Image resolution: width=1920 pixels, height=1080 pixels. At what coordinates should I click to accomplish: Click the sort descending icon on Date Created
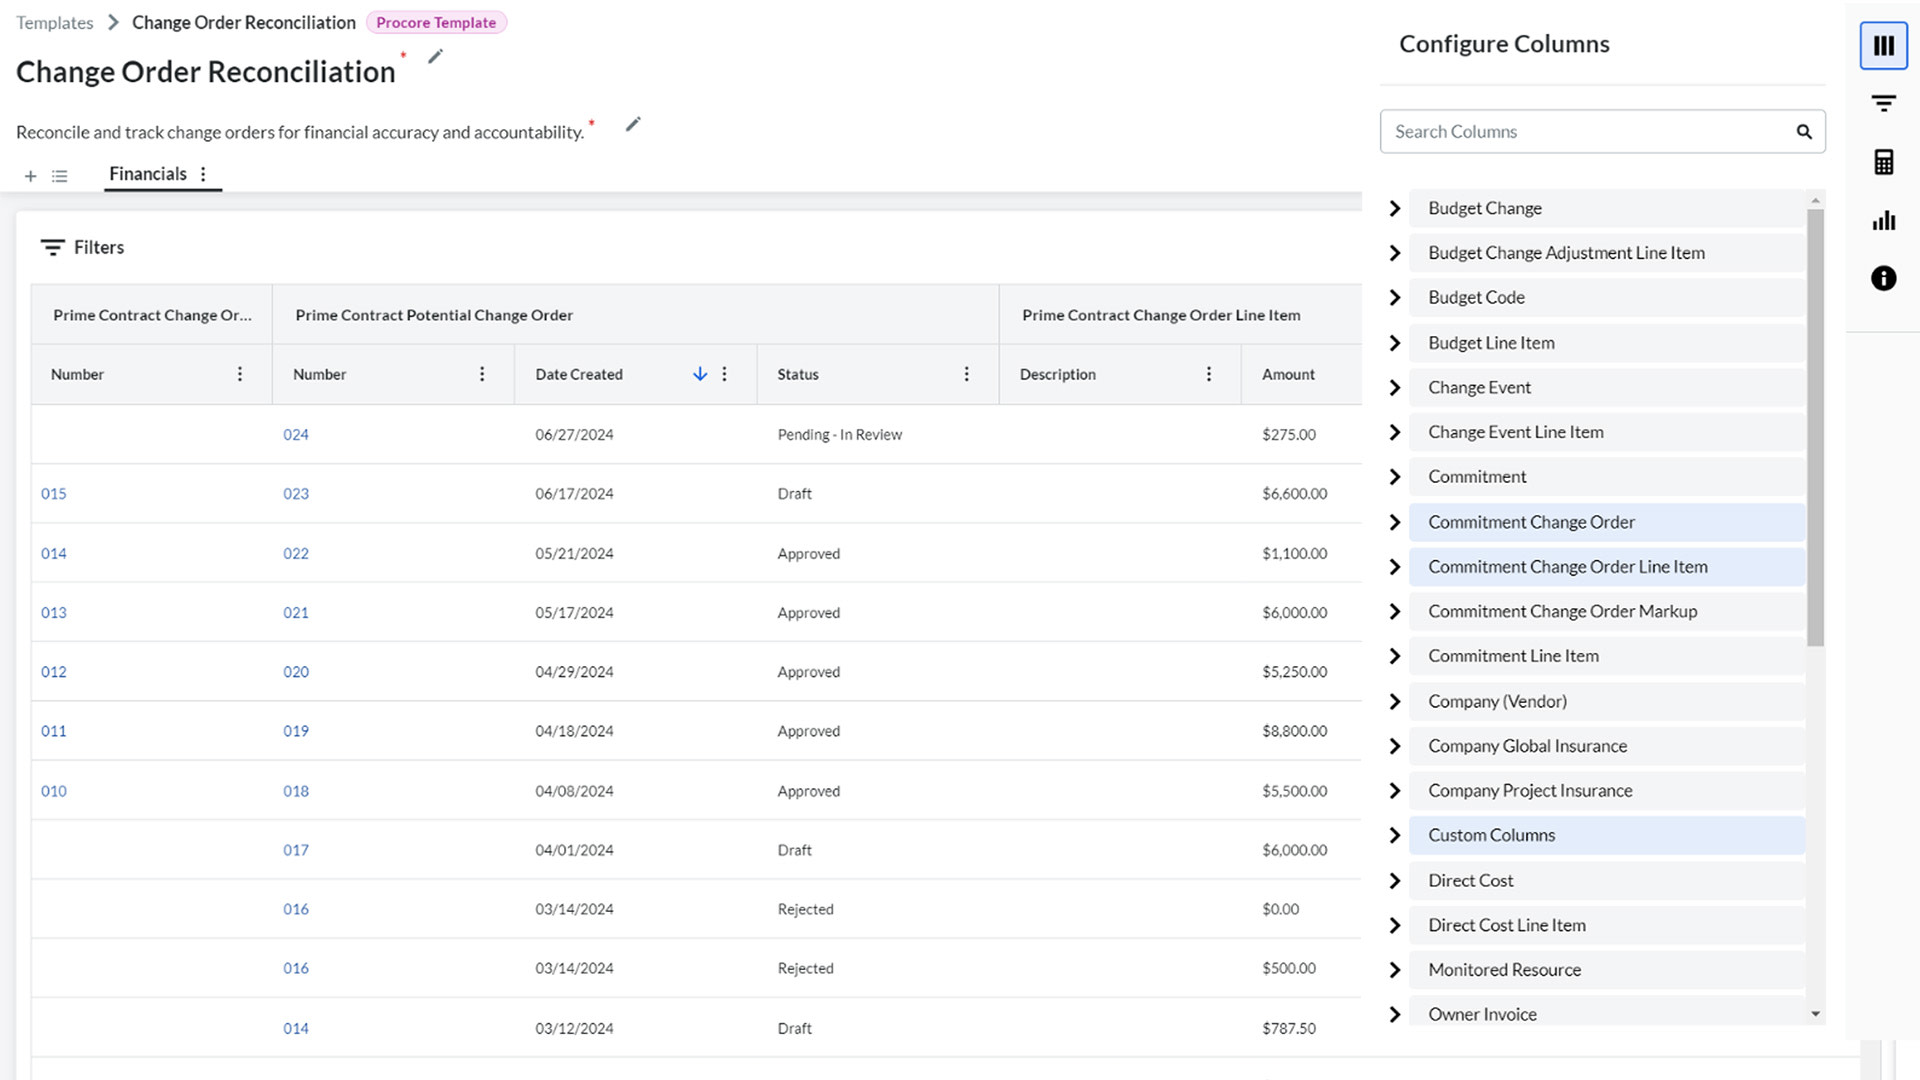(699, 373)
